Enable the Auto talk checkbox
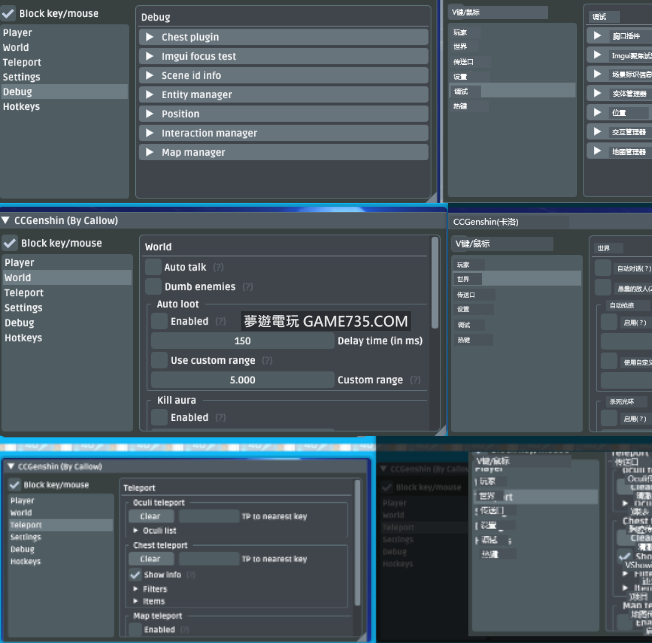The height and width of the screenshot is (643, 652). (x=154, y=268)
